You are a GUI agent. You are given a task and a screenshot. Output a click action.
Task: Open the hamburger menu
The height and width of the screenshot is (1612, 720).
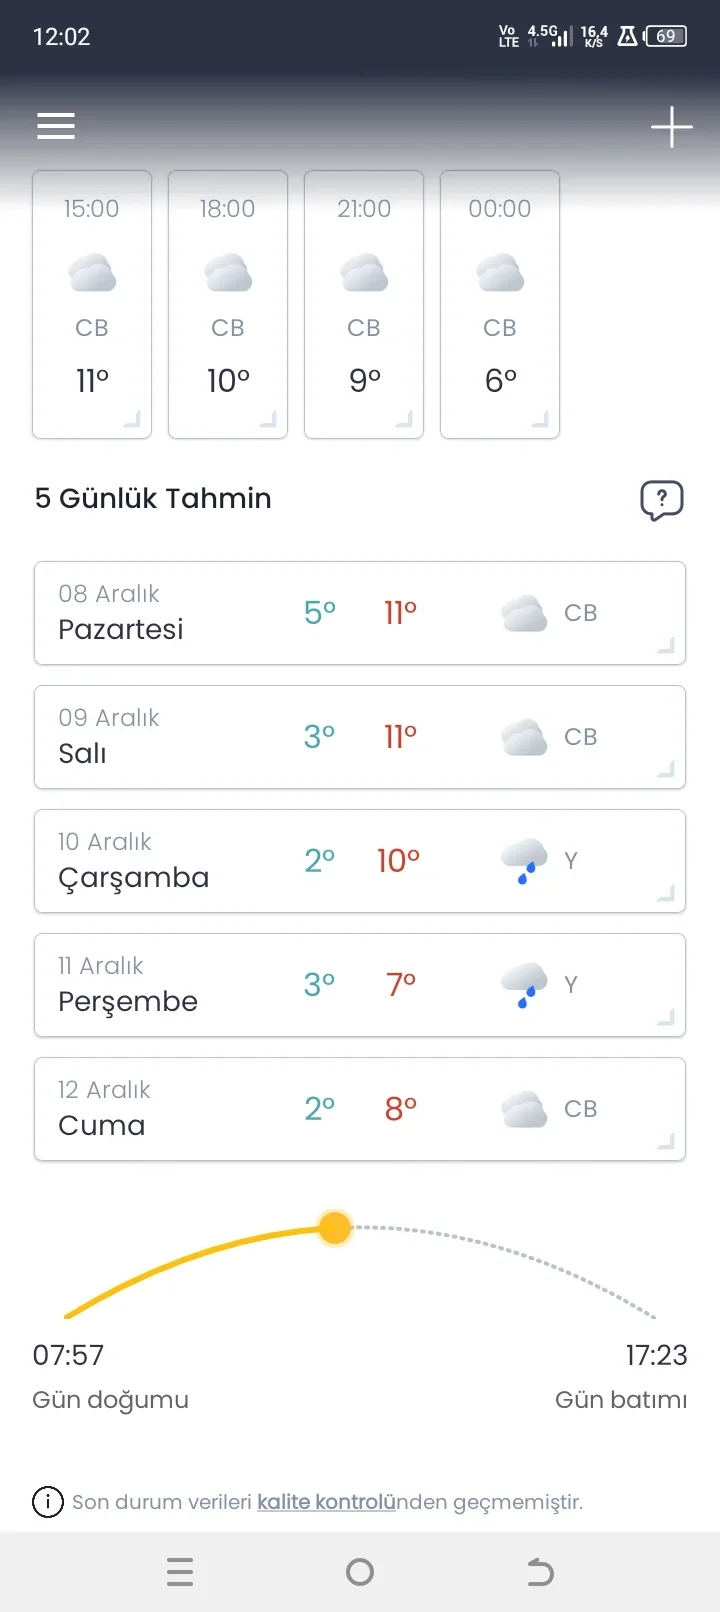(x=56, y=126)
